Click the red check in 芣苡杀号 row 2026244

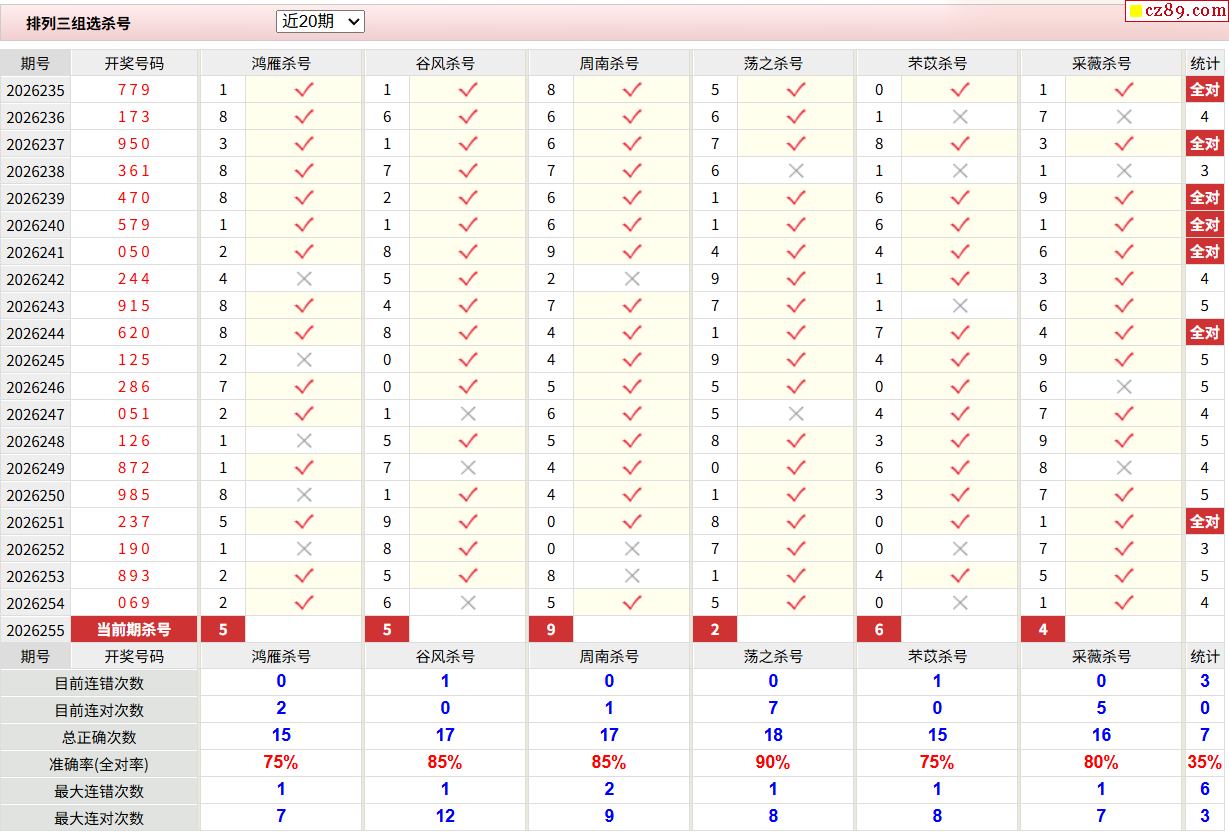point(960,333)
